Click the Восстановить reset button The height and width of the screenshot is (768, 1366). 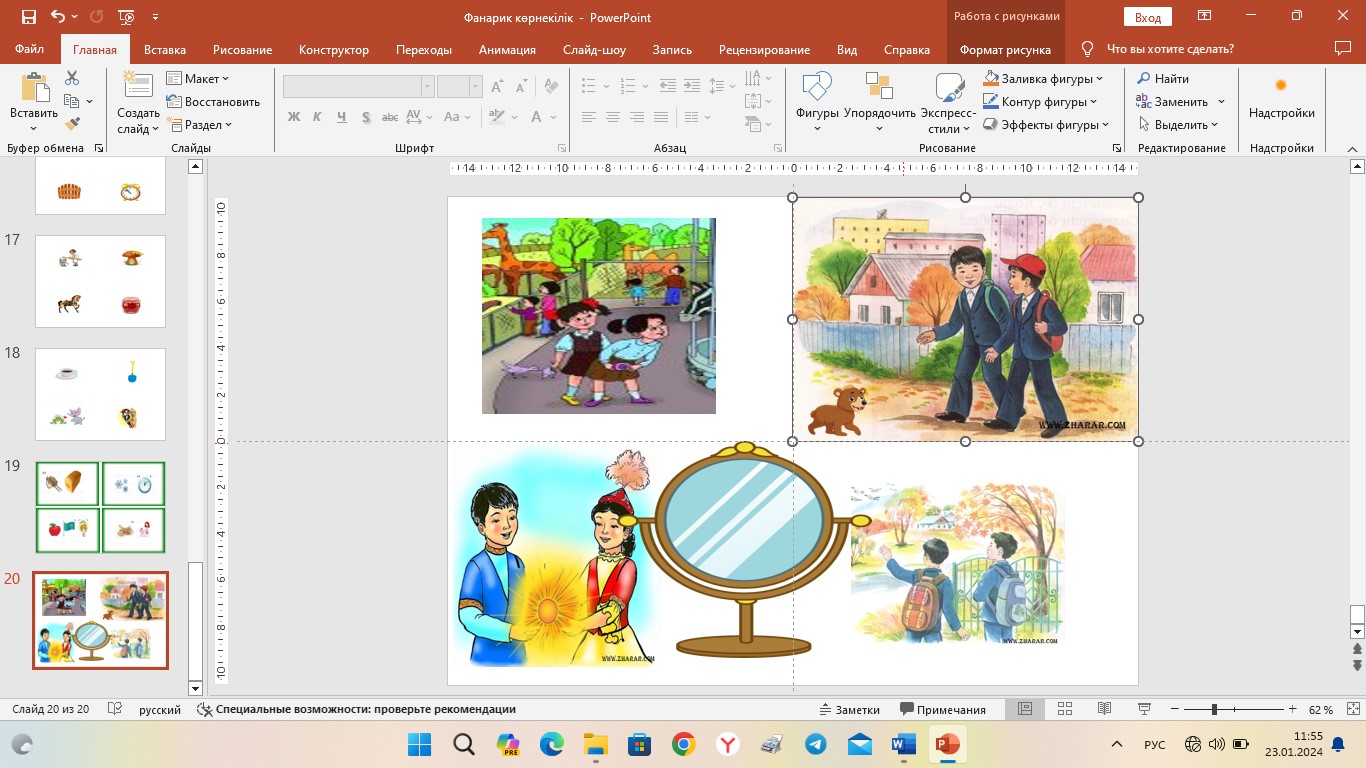[x=213, y=102]
